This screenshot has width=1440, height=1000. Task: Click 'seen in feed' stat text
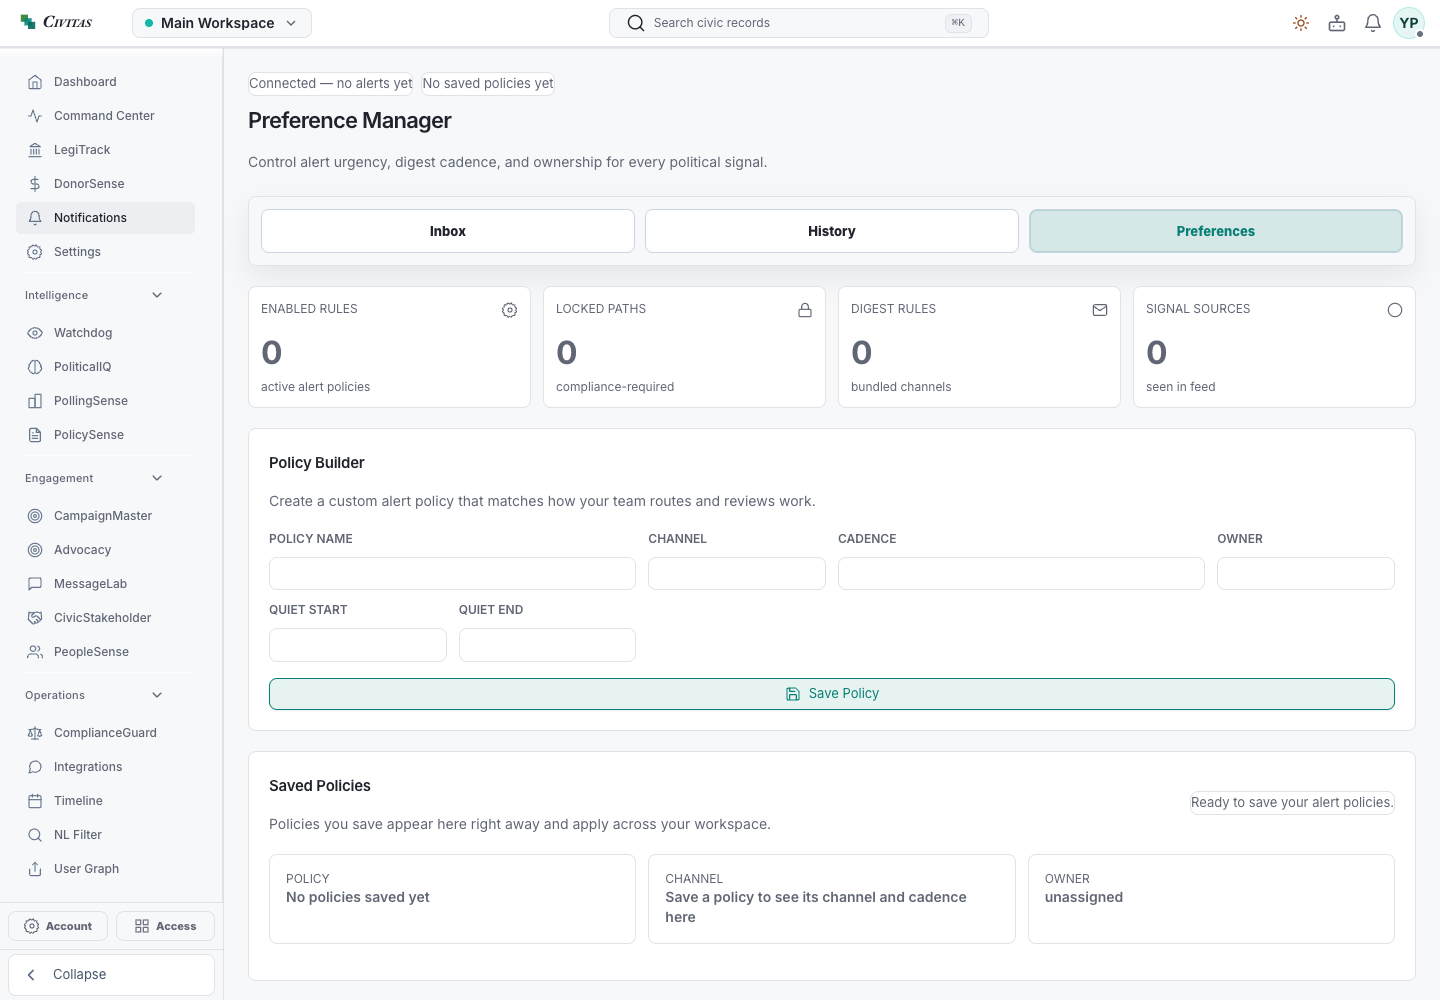click(x=1181, y=387)
